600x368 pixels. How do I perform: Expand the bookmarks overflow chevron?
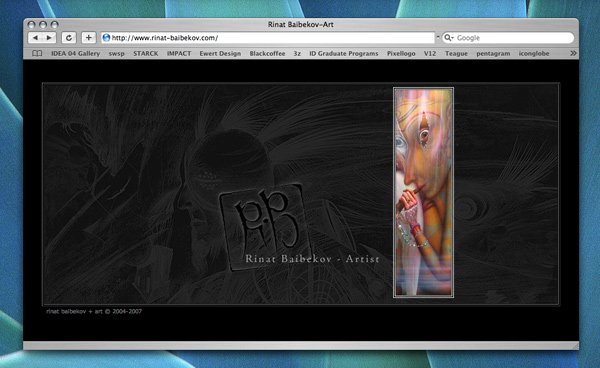(573, 53)
